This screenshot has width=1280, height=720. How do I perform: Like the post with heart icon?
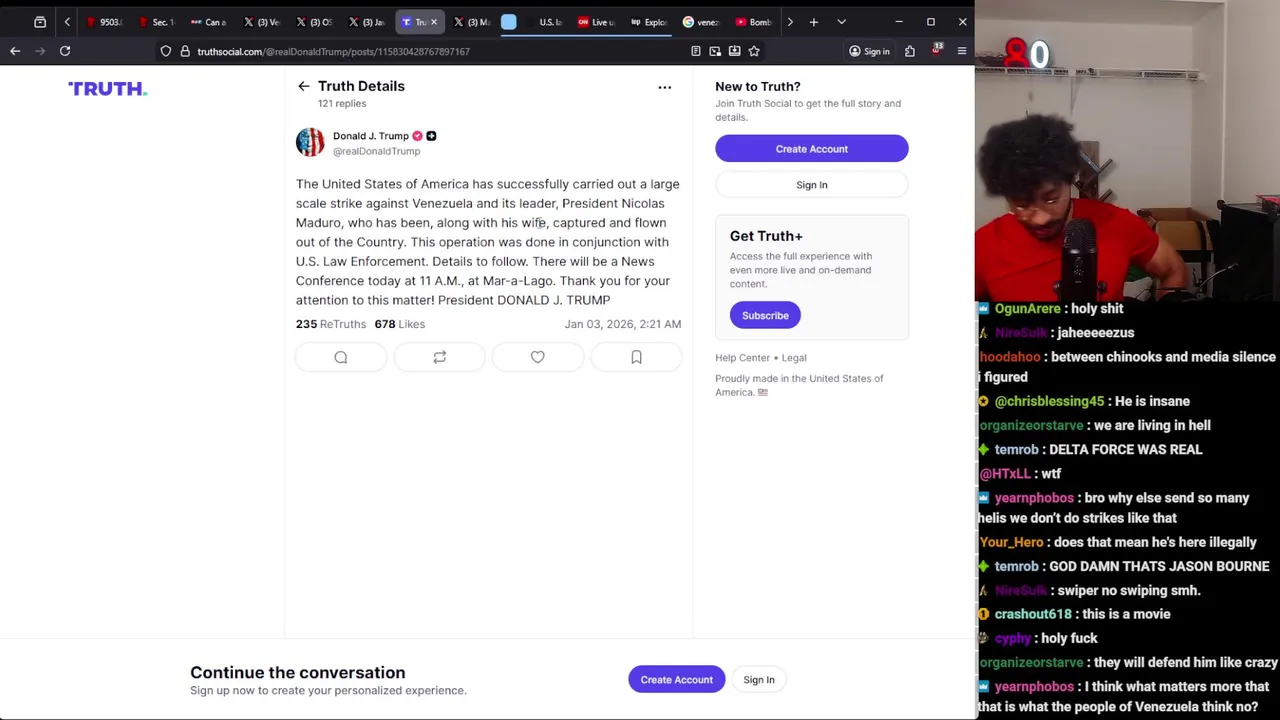click(538, 357)
